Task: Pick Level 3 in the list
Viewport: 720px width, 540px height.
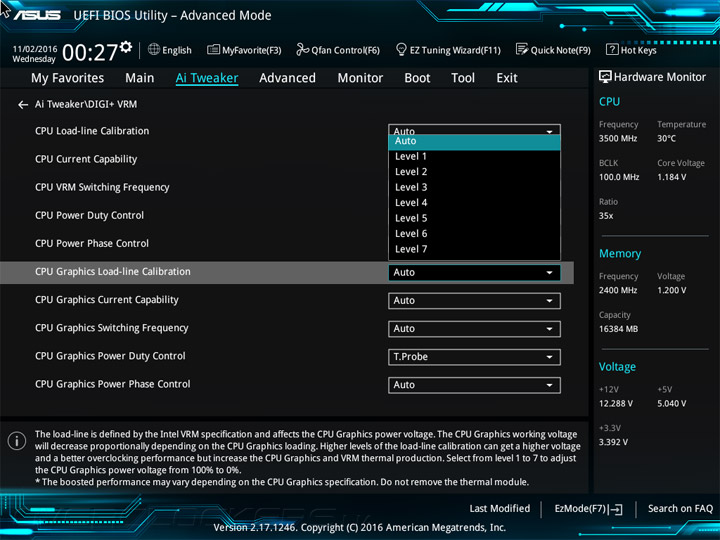Action: [x=474, y=187]
